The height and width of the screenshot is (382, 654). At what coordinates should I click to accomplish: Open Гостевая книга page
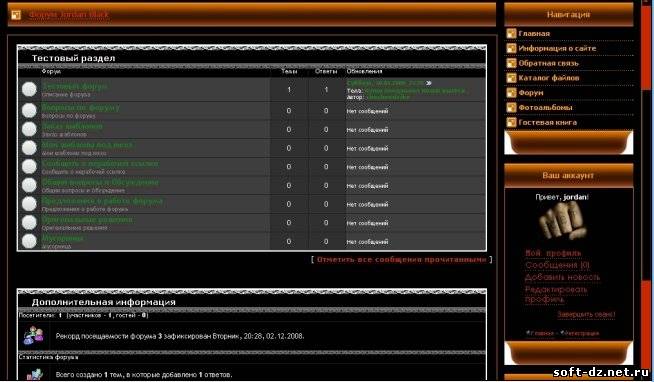(547, 123)
